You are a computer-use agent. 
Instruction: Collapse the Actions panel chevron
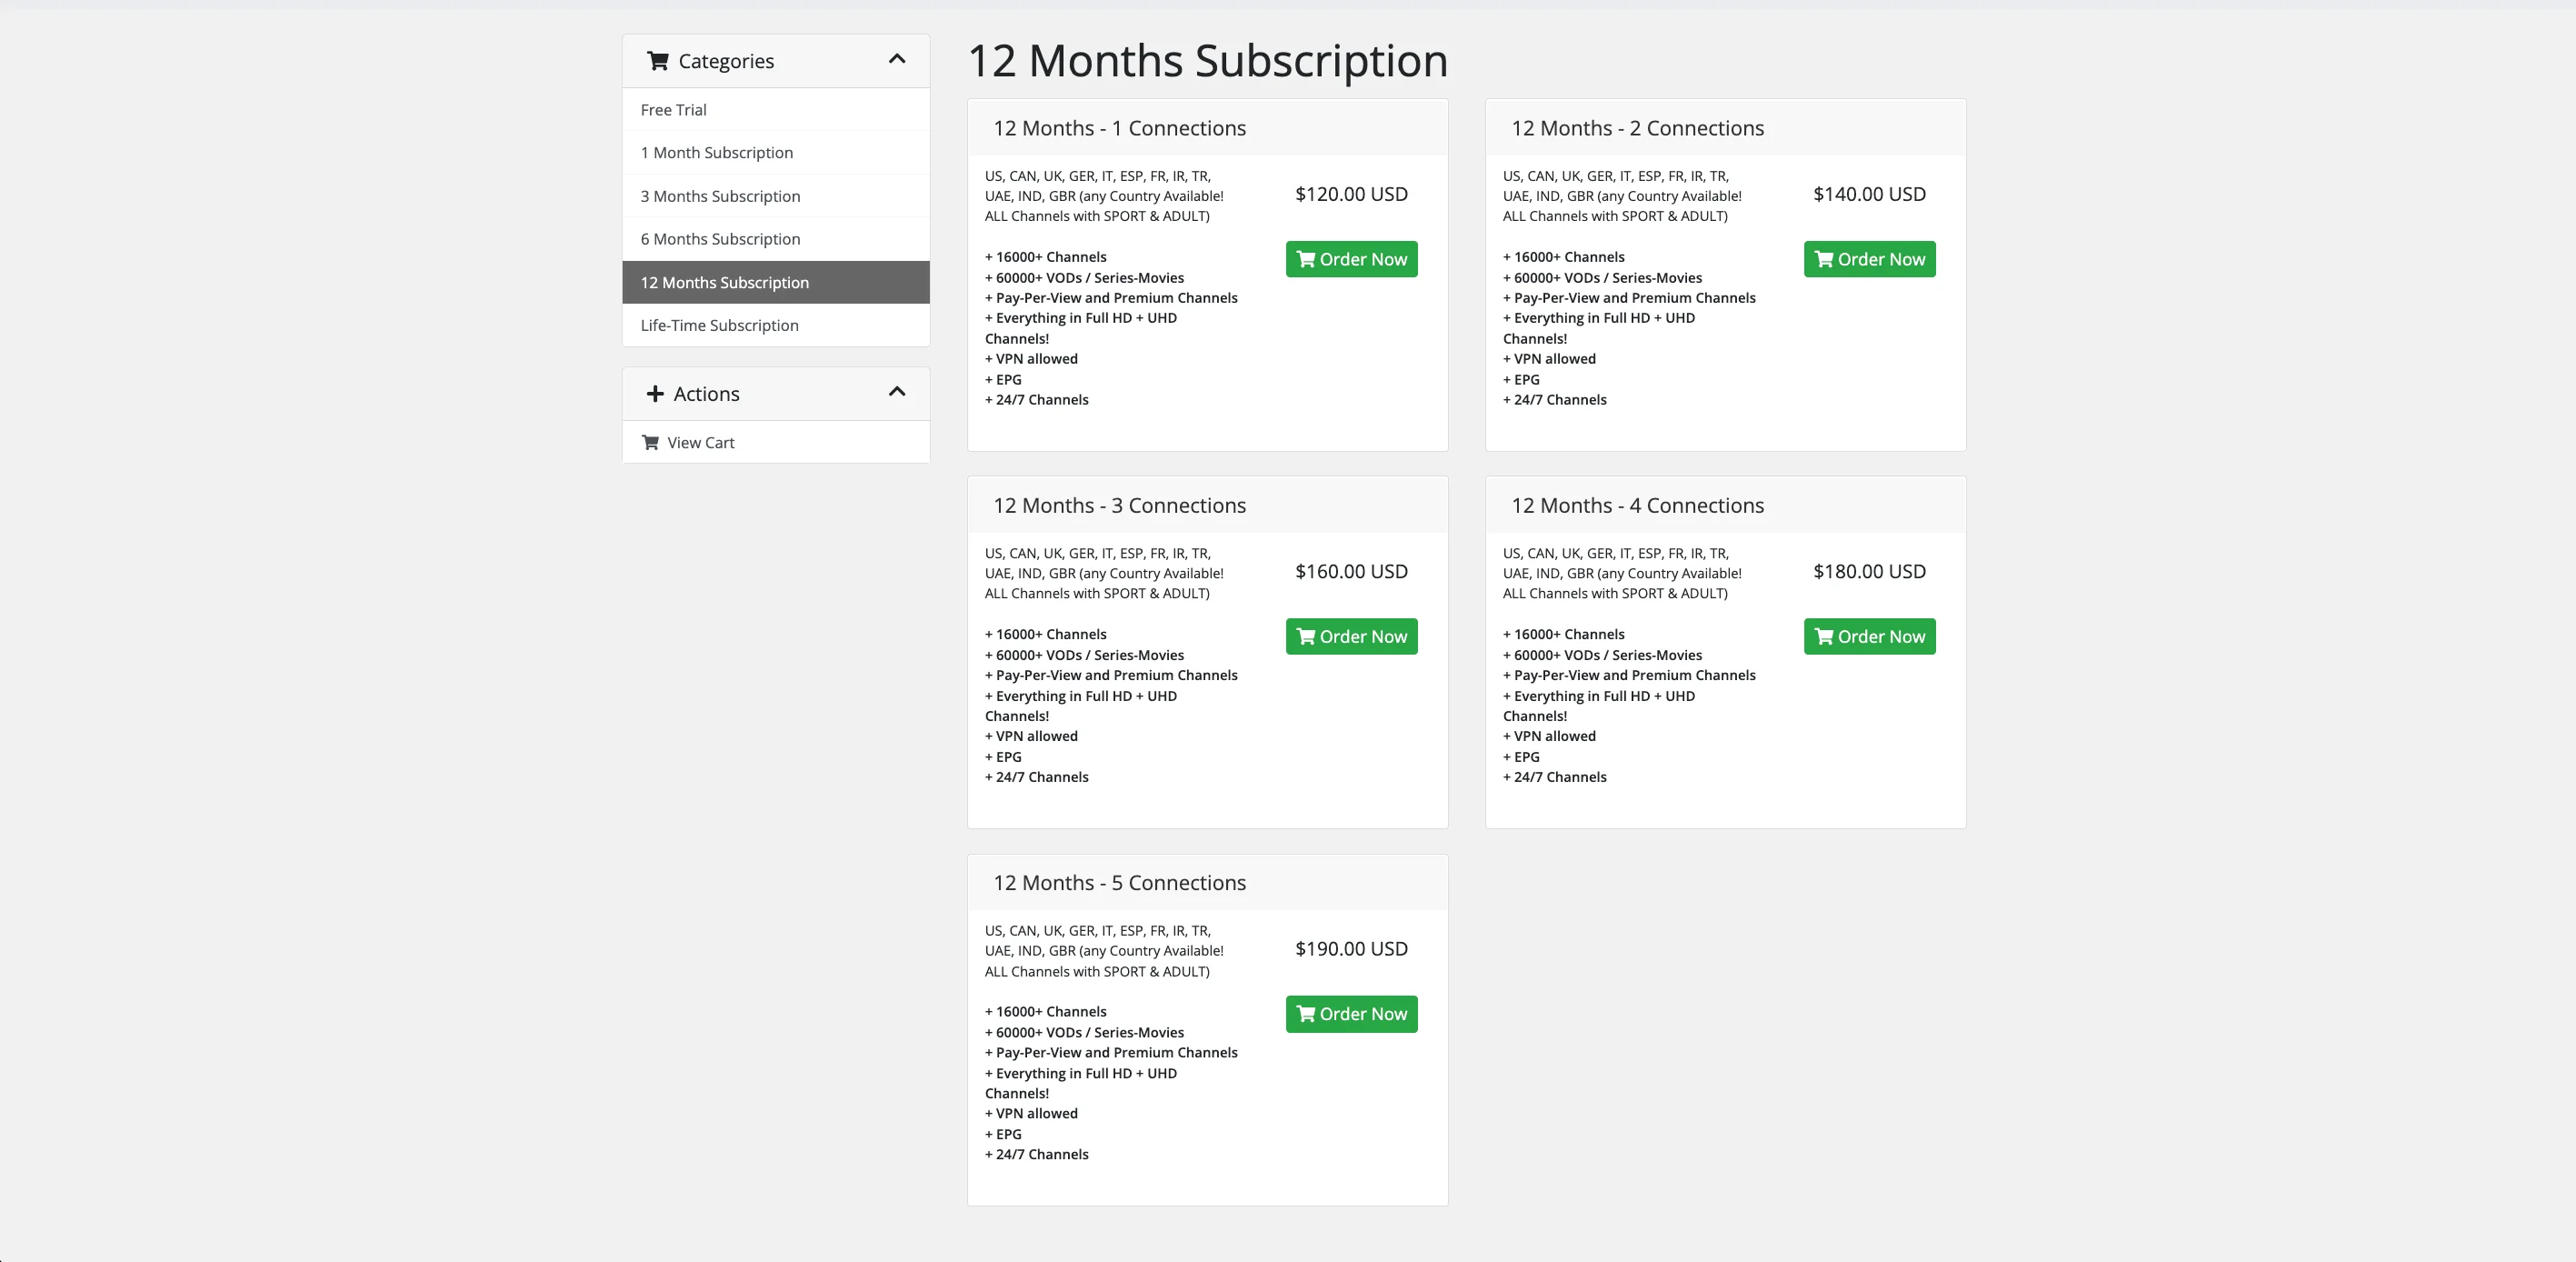click(x=897, y=392)
